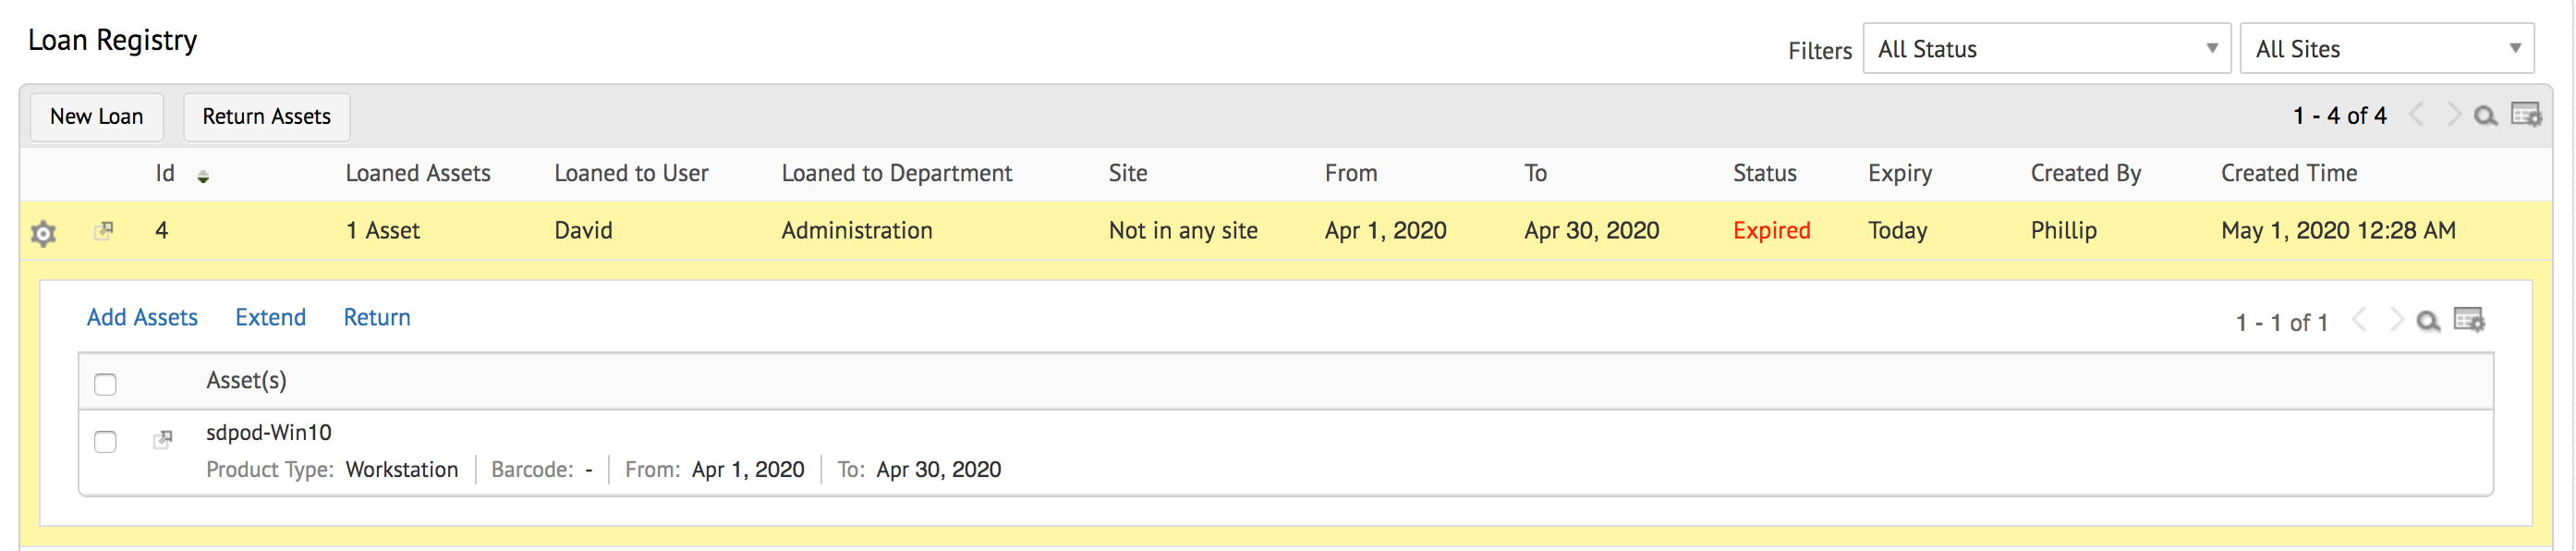The image size is (2576, 551).
Task: Search within loaned assets sub-list
Action: (2428, 322)
